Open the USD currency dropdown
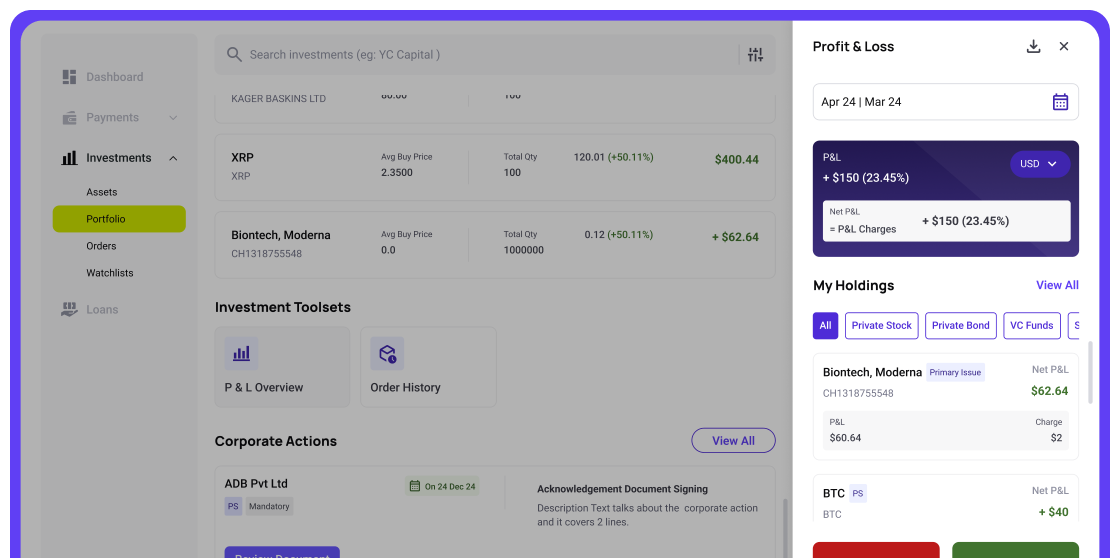Image resolution: width=1120 pixels, height=558 pixels. pyautogui.click(x=1040, y=164)
